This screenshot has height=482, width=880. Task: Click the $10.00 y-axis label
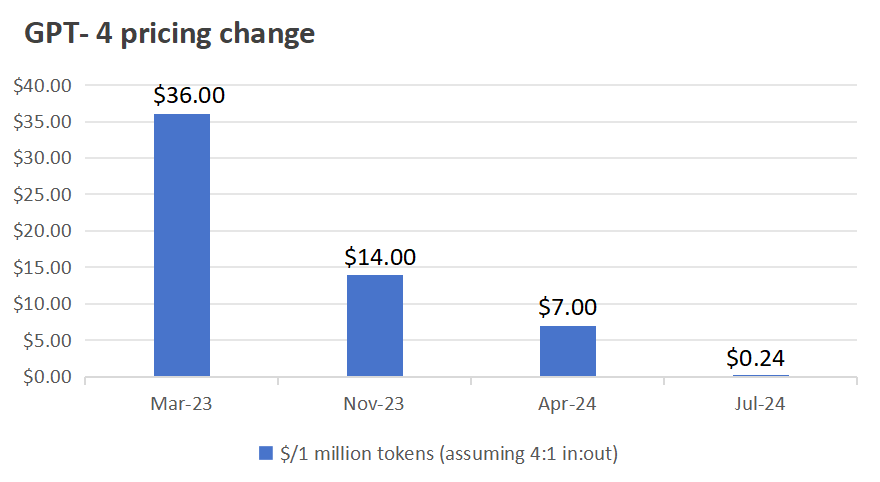click(43, 304)
